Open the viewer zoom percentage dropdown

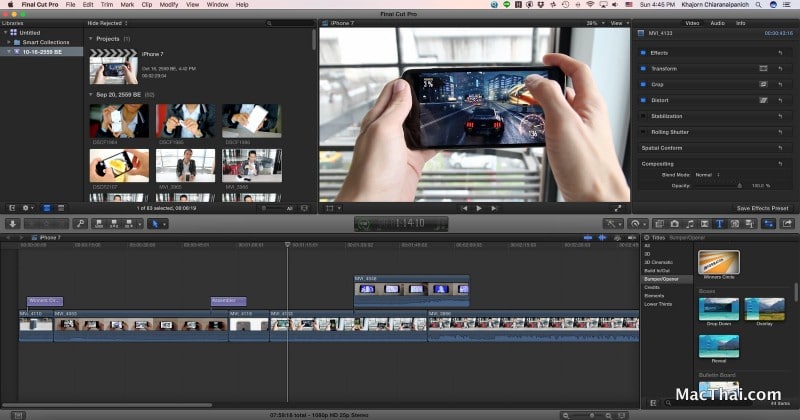[595, 23]
